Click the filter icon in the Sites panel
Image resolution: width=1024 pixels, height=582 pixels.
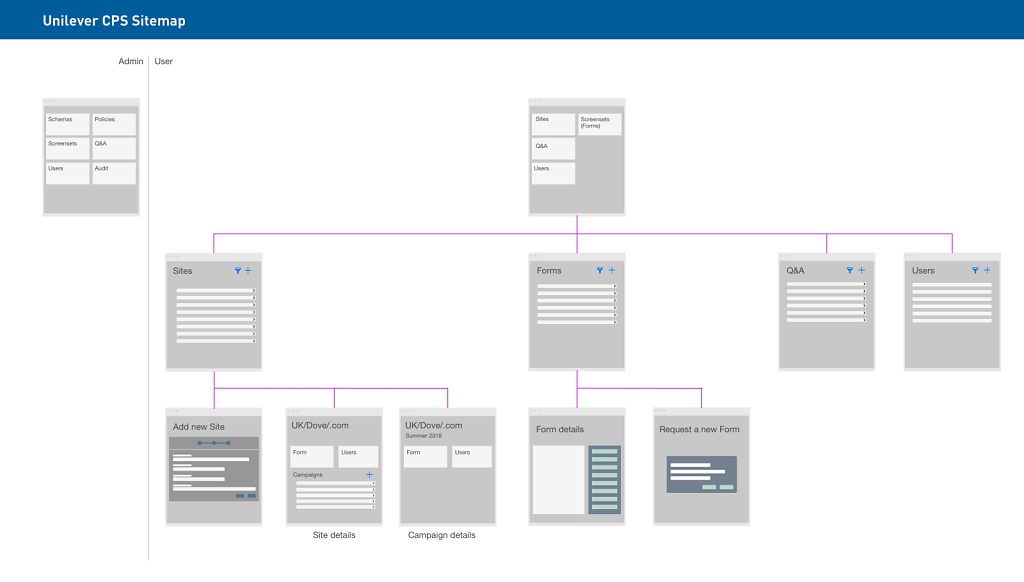coord(238,270)
